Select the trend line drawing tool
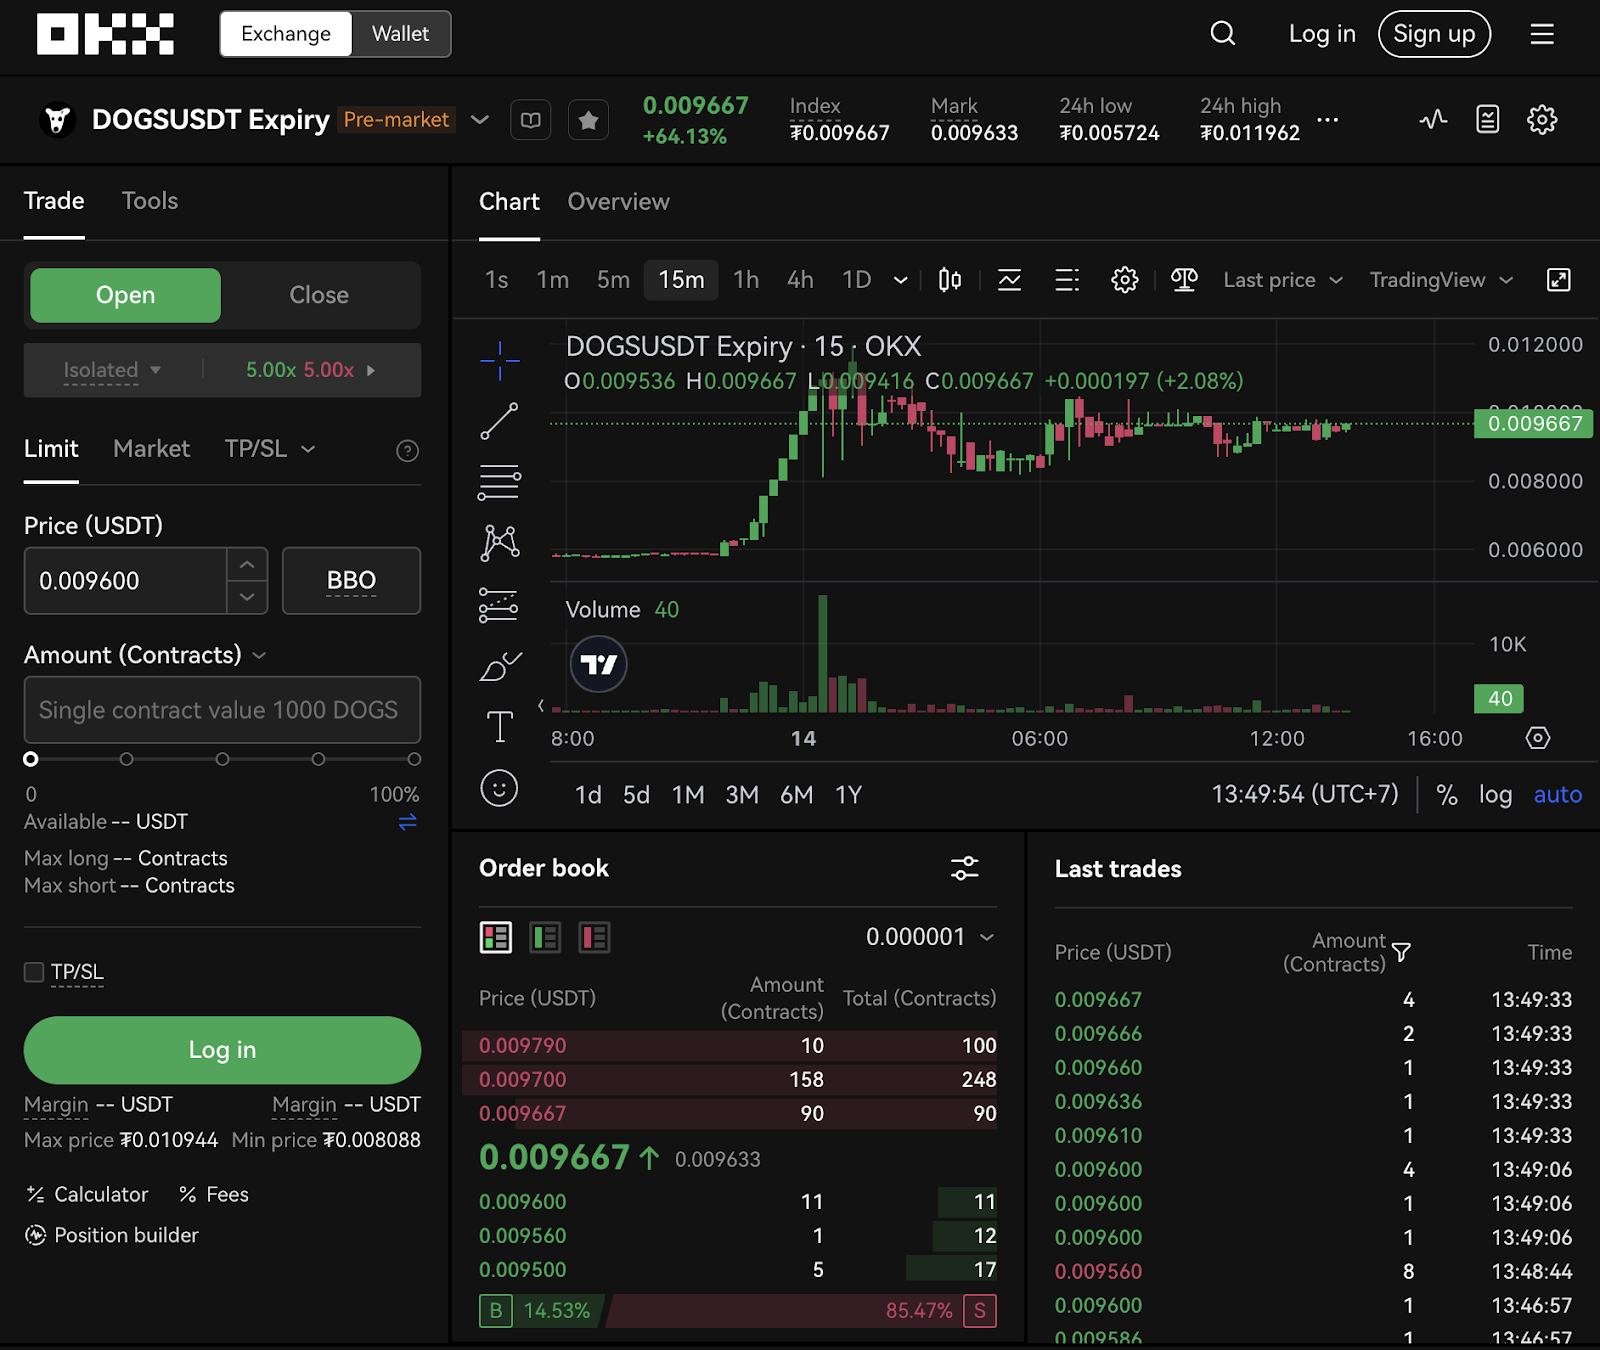Image resolution: width=1600 pixels, height=1350 pixels. pyautogui.click(x=499, y=421)
